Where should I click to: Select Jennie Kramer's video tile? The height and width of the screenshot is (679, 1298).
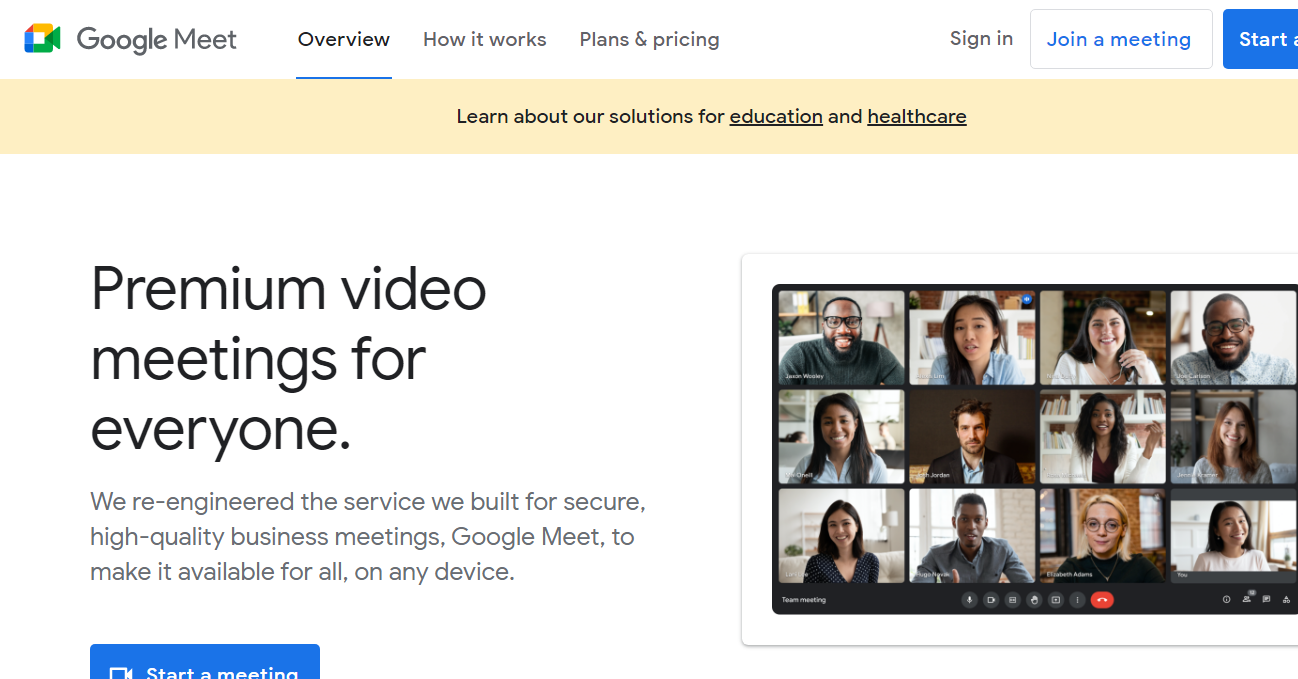coord(1233,437)
